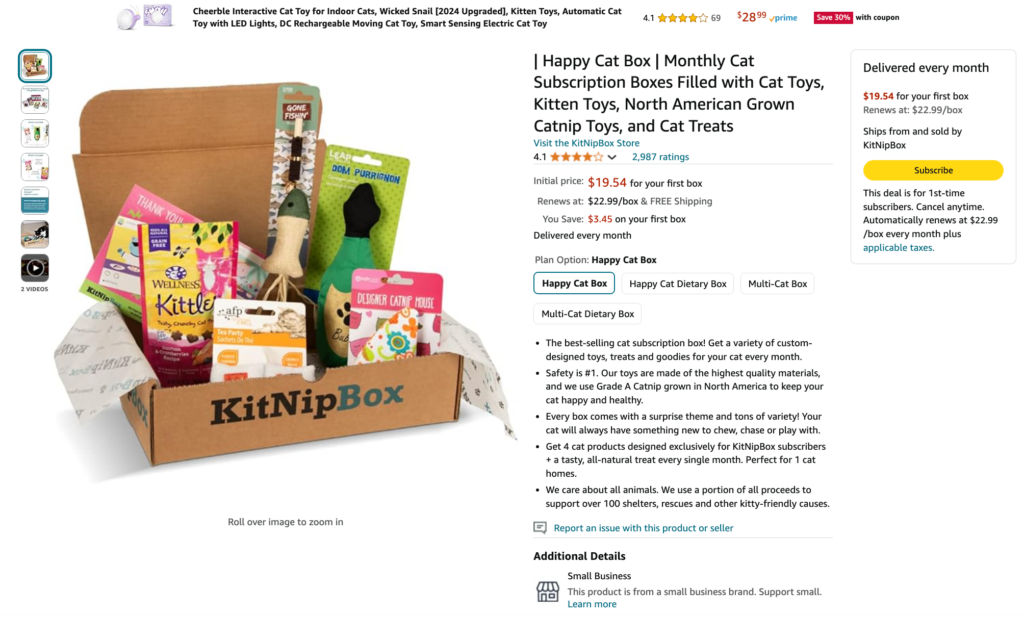Open the 2,987 ratings link
This screenshot has height=617, width=1024.
pos(660,157)
